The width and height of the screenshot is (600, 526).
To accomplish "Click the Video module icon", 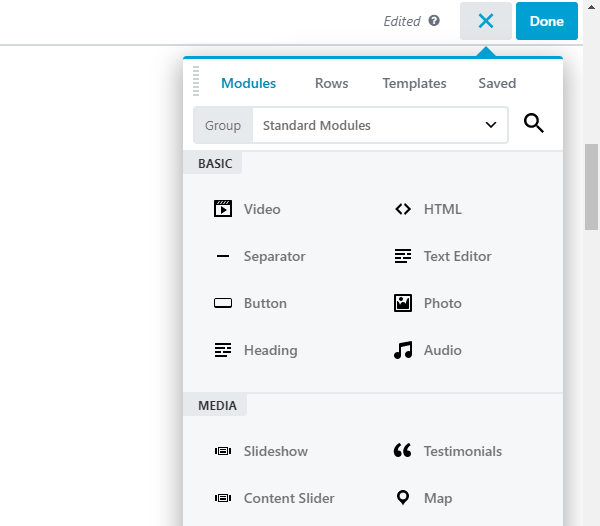I will 223,209.
